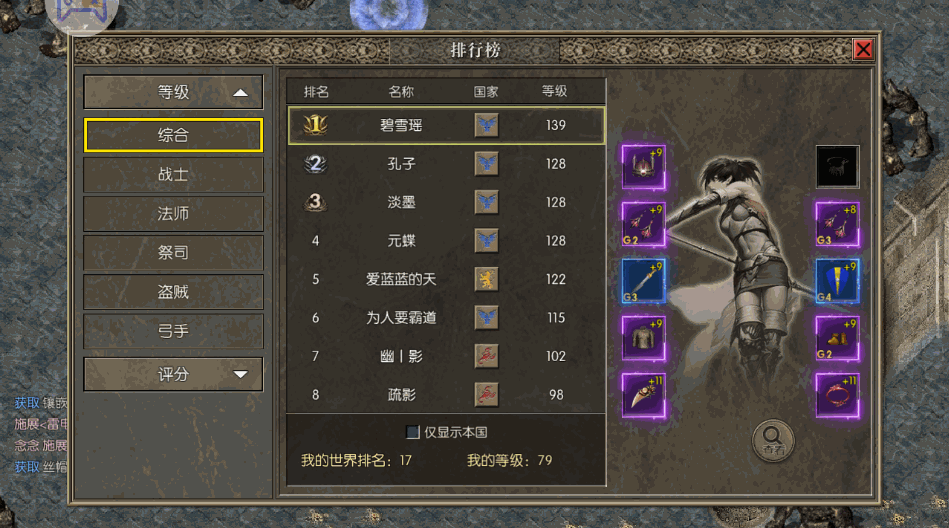Enable the 仅显示本国 checkbox

413,432
